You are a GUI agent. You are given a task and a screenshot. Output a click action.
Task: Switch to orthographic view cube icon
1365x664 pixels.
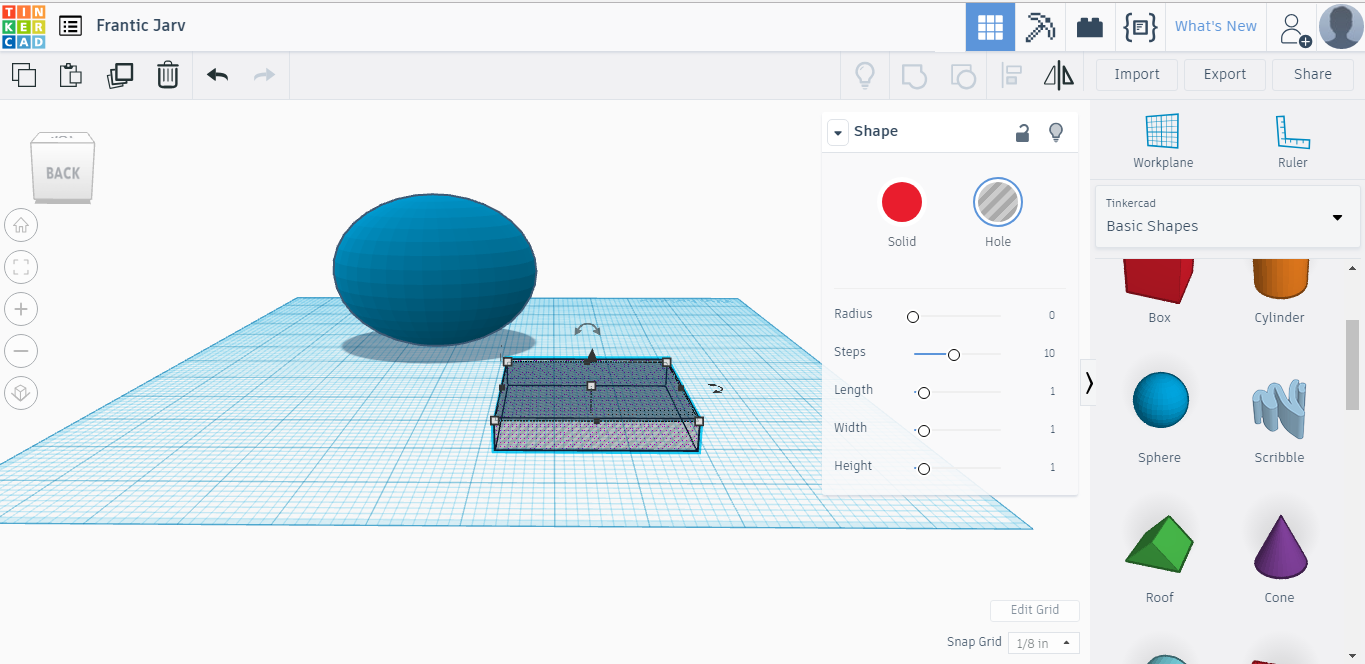click(21, 393)
